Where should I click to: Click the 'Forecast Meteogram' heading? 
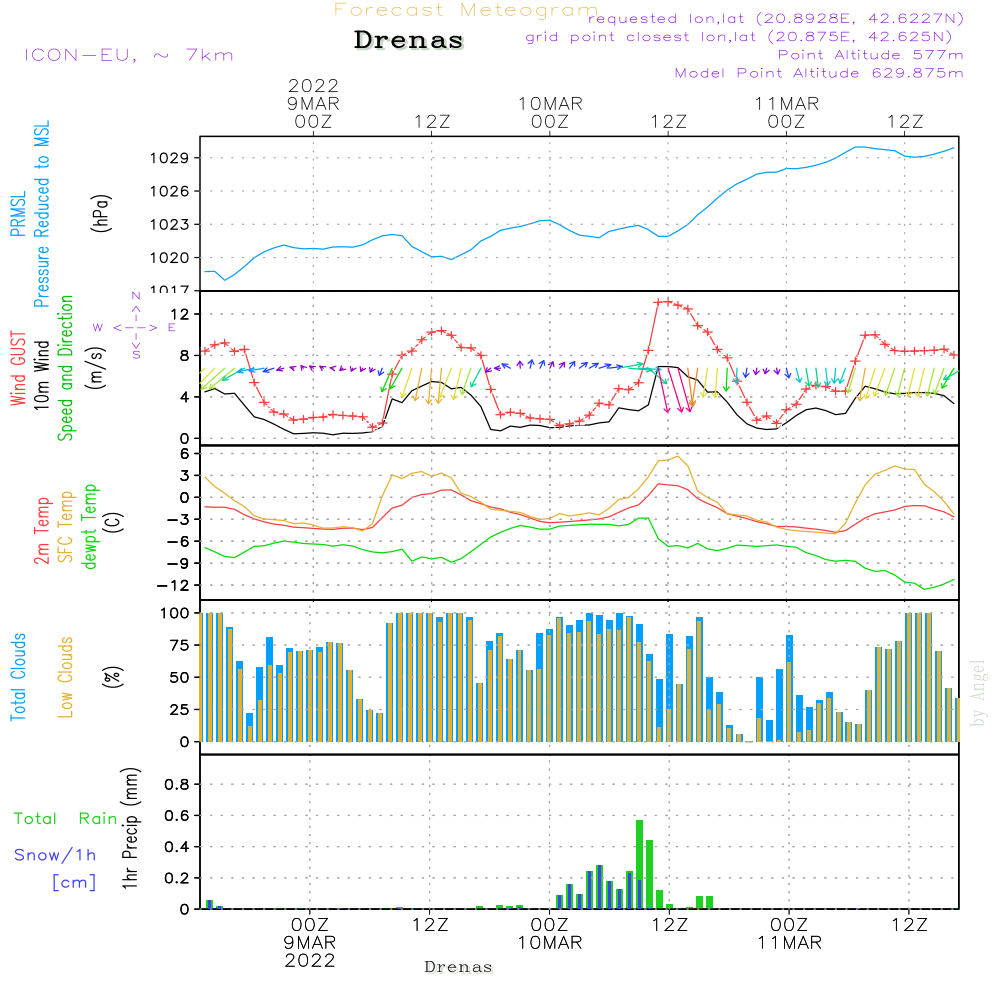point(466,10)
